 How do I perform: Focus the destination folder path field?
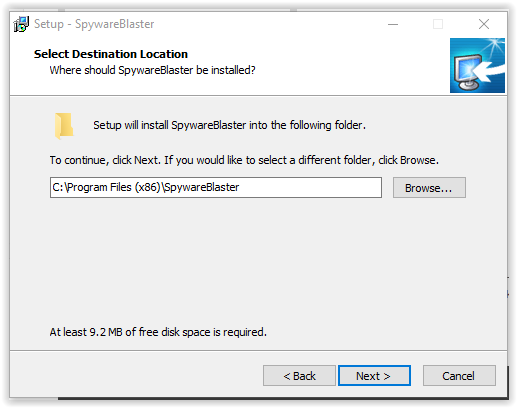216,187
